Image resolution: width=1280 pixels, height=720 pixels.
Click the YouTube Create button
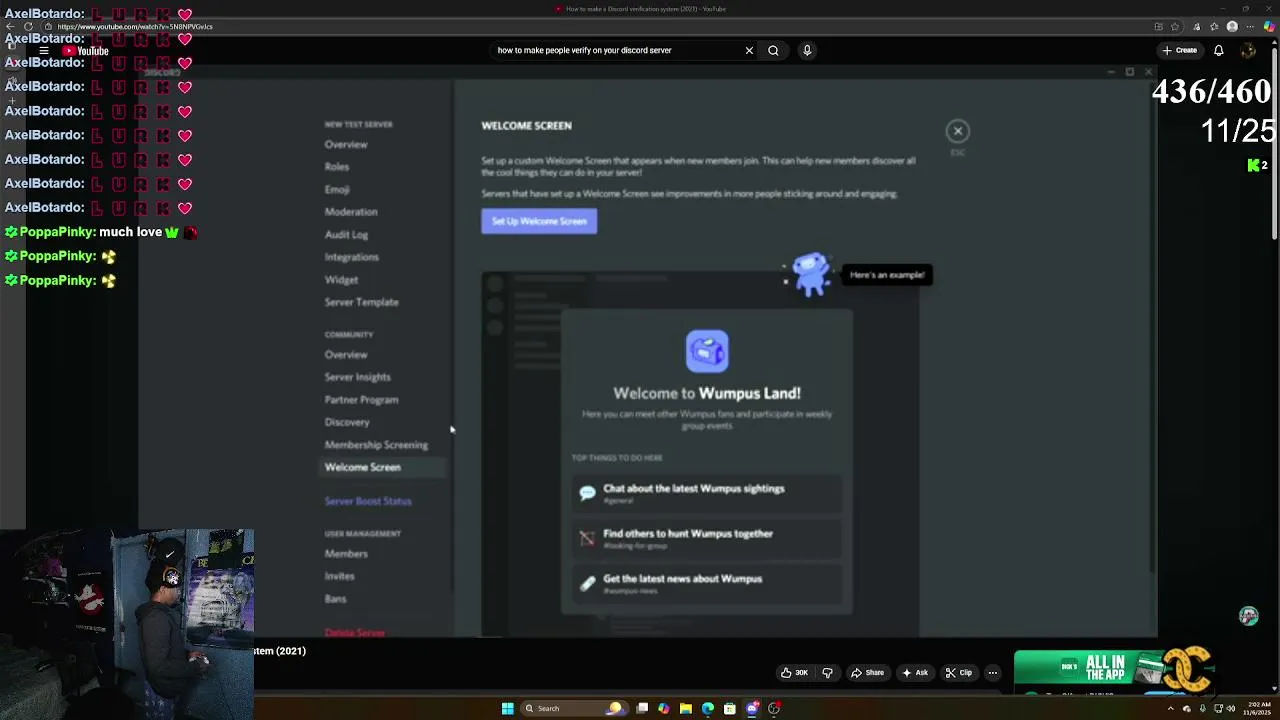point(1180,50)
